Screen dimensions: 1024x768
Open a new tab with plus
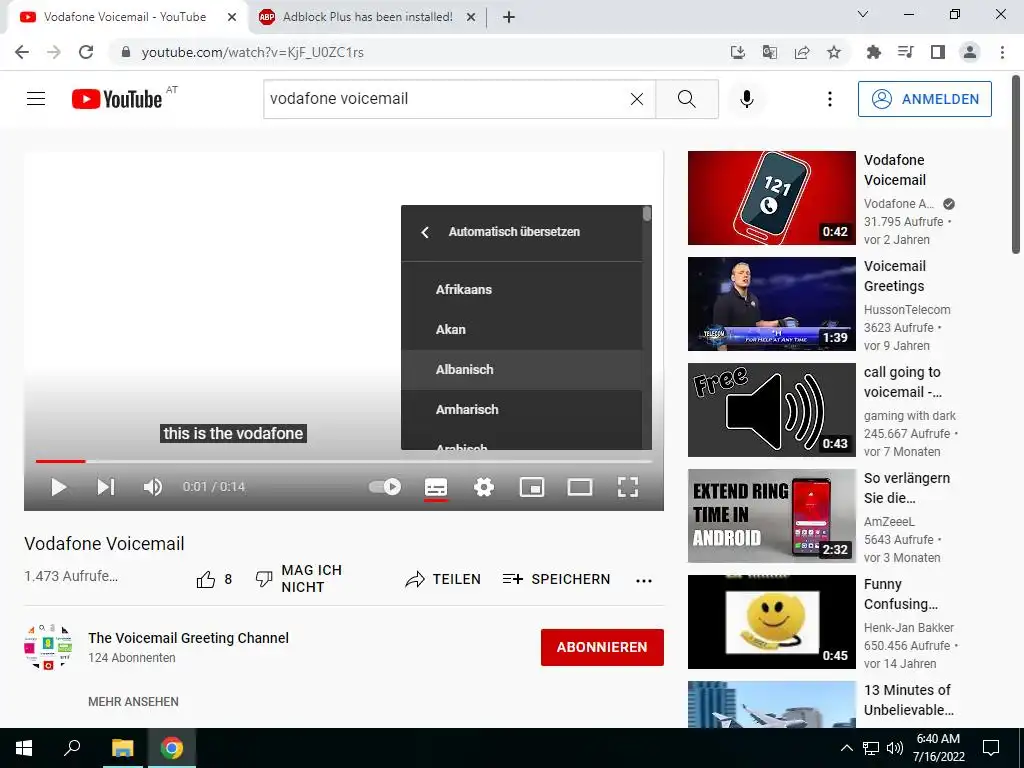pos(509,18)
